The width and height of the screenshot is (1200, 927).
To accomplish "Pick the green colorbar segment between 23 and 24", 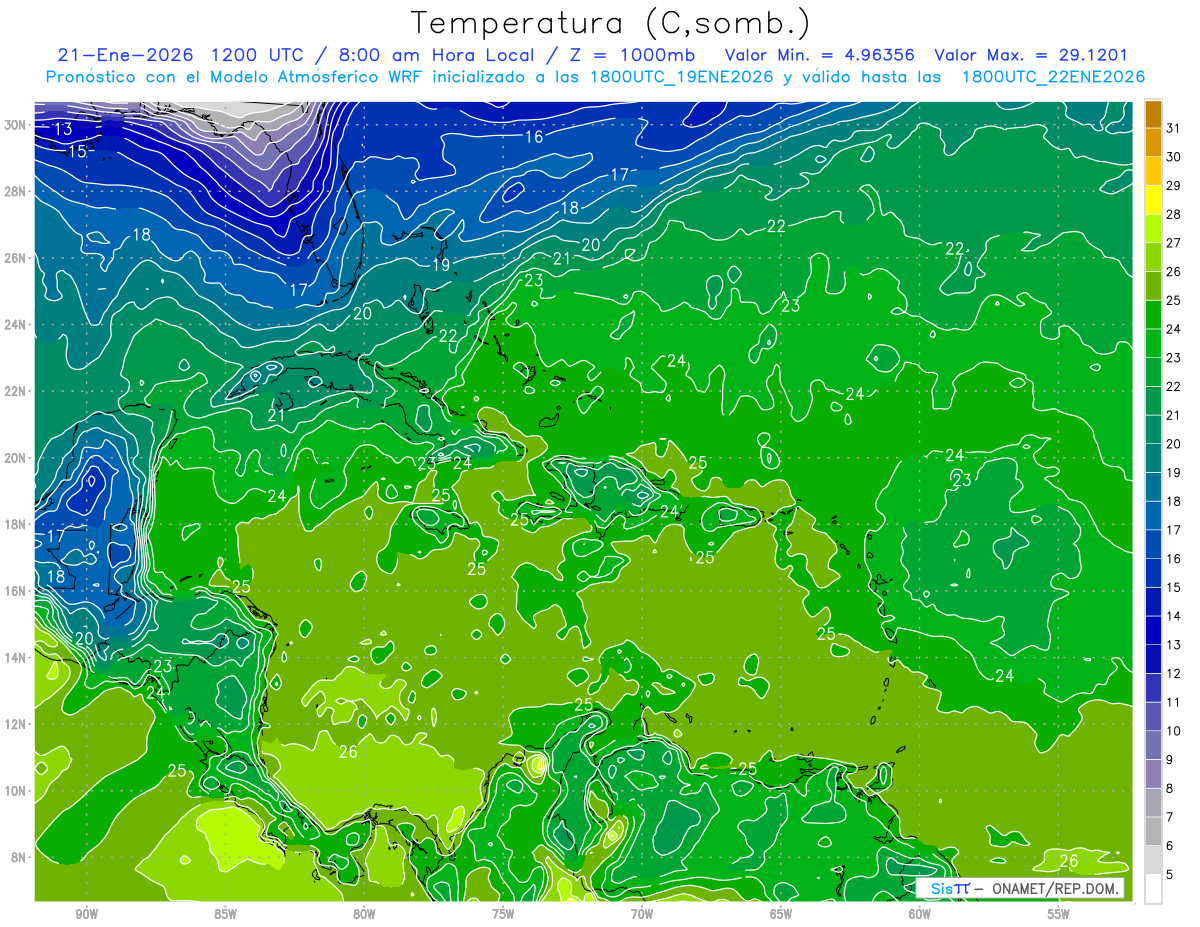I will (1153, 343).
